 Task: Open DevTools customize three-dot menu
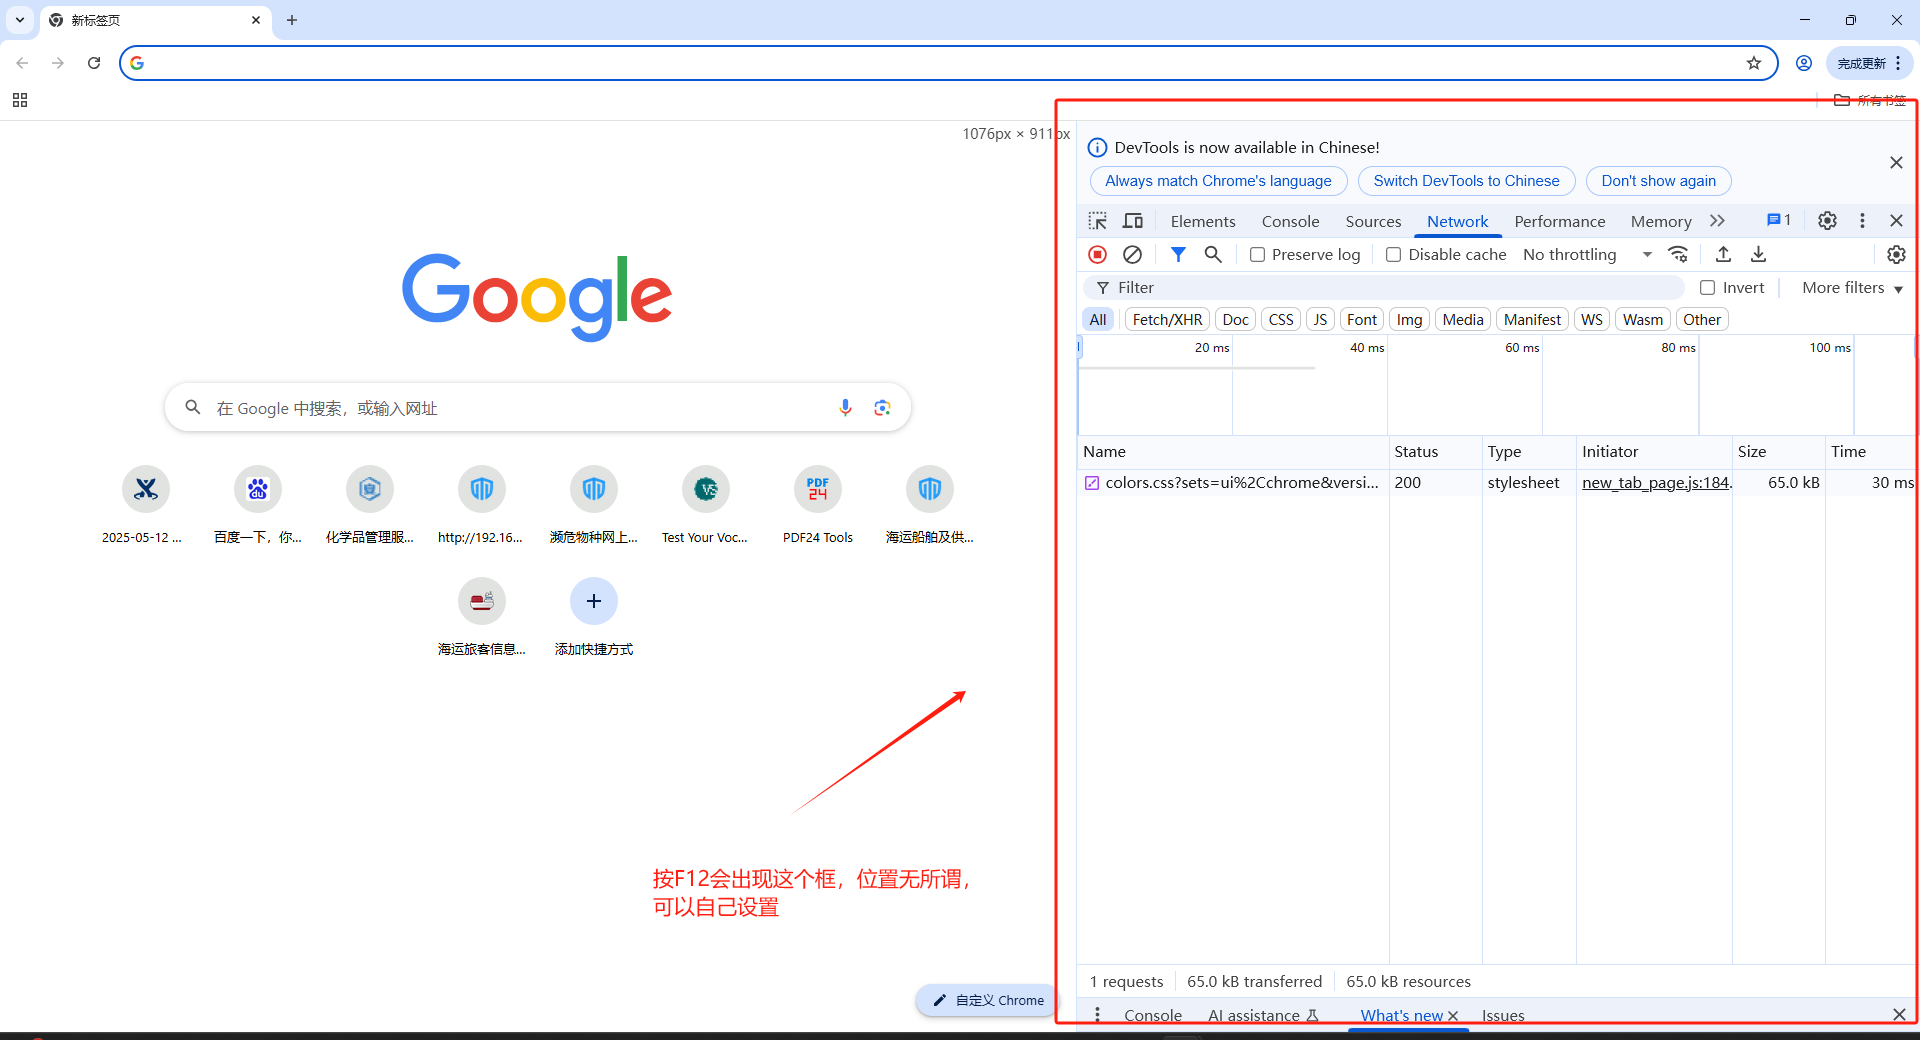pos(1862,221)
